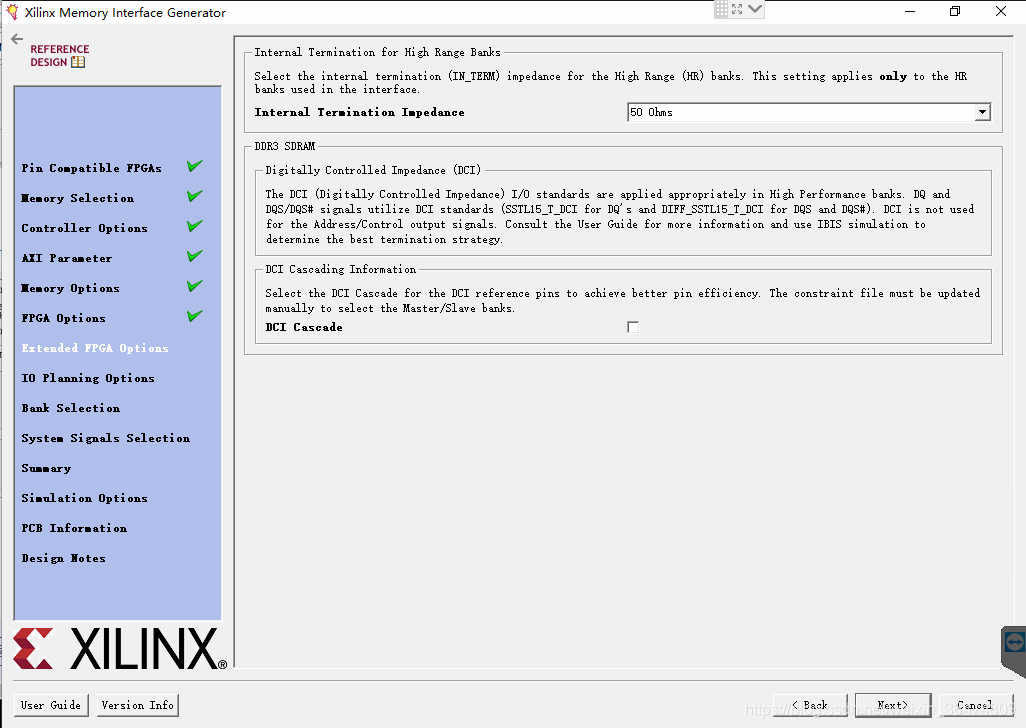Click Internal Termination for High Range Banks title
Screen dimensions: 1026x728
[378, 52]
